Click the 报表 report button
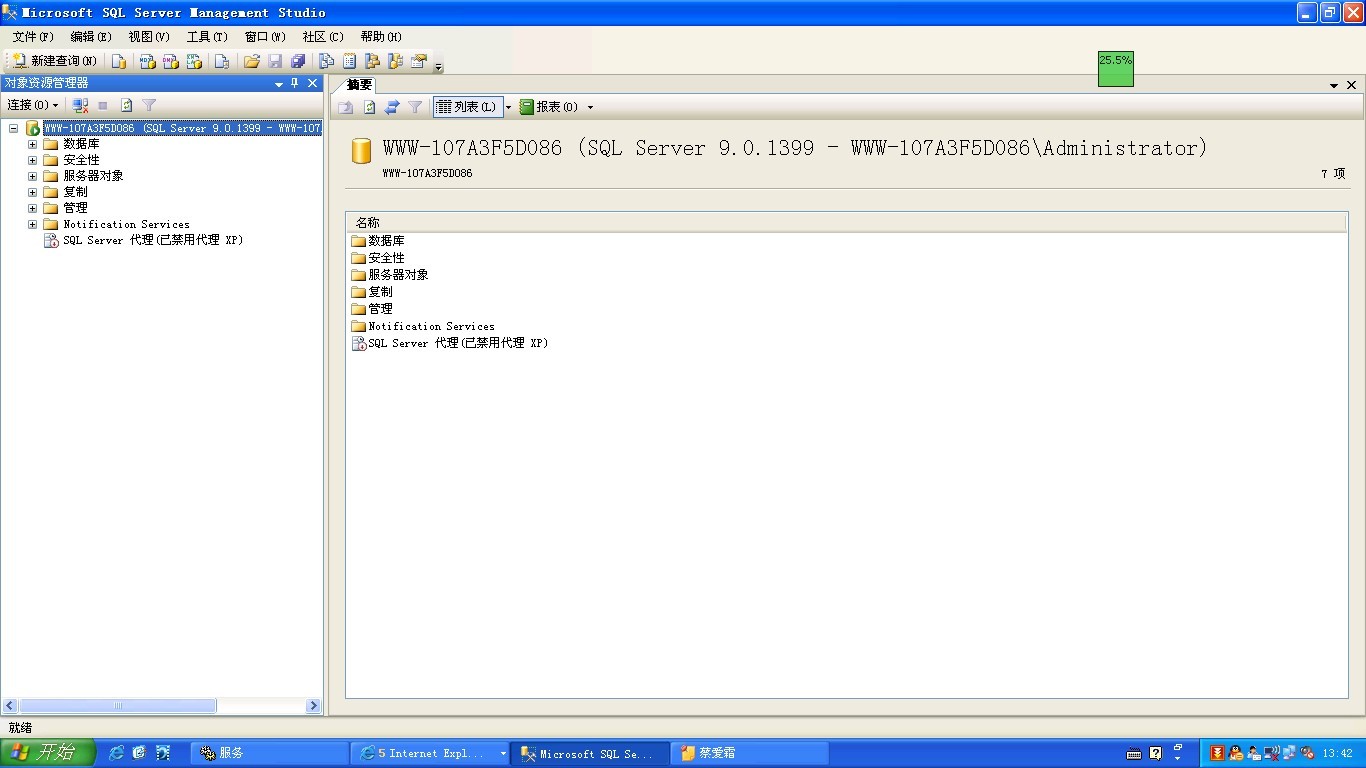 tap(549, 107)
